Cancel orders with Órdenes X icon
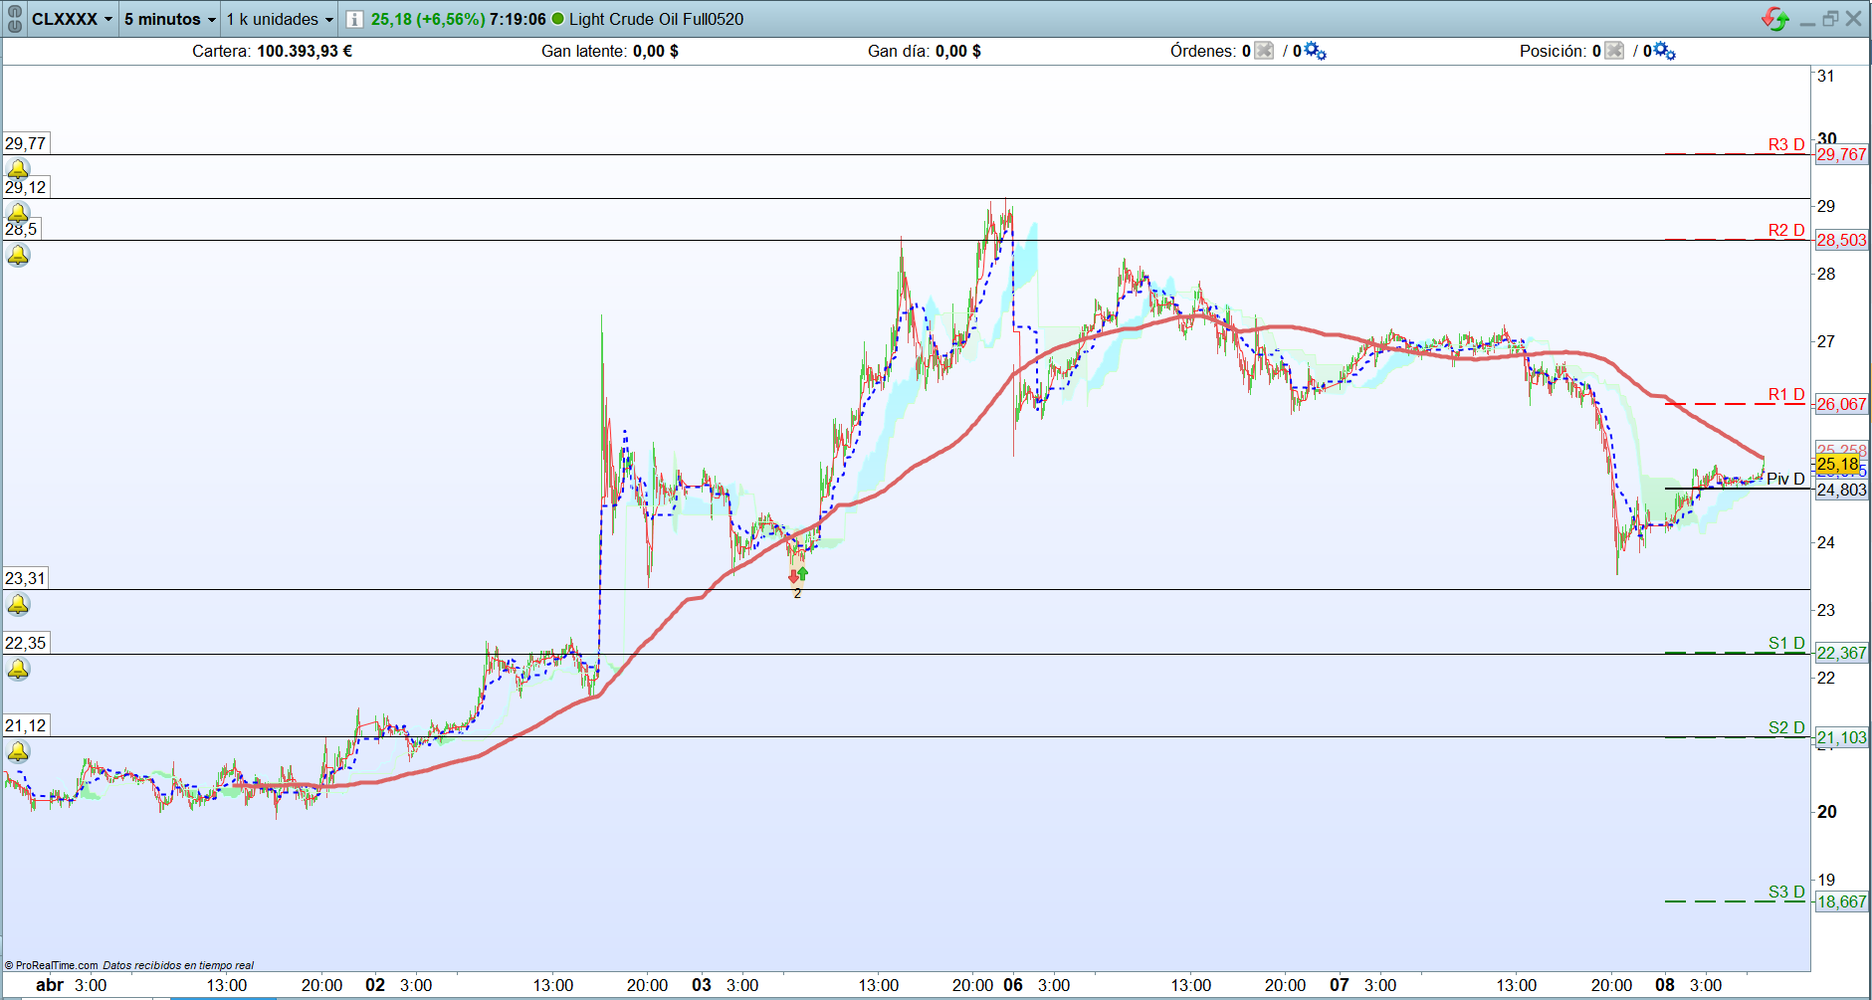The width and height of the screenshot is (1872, 1000). click(x=1264, y=51)
